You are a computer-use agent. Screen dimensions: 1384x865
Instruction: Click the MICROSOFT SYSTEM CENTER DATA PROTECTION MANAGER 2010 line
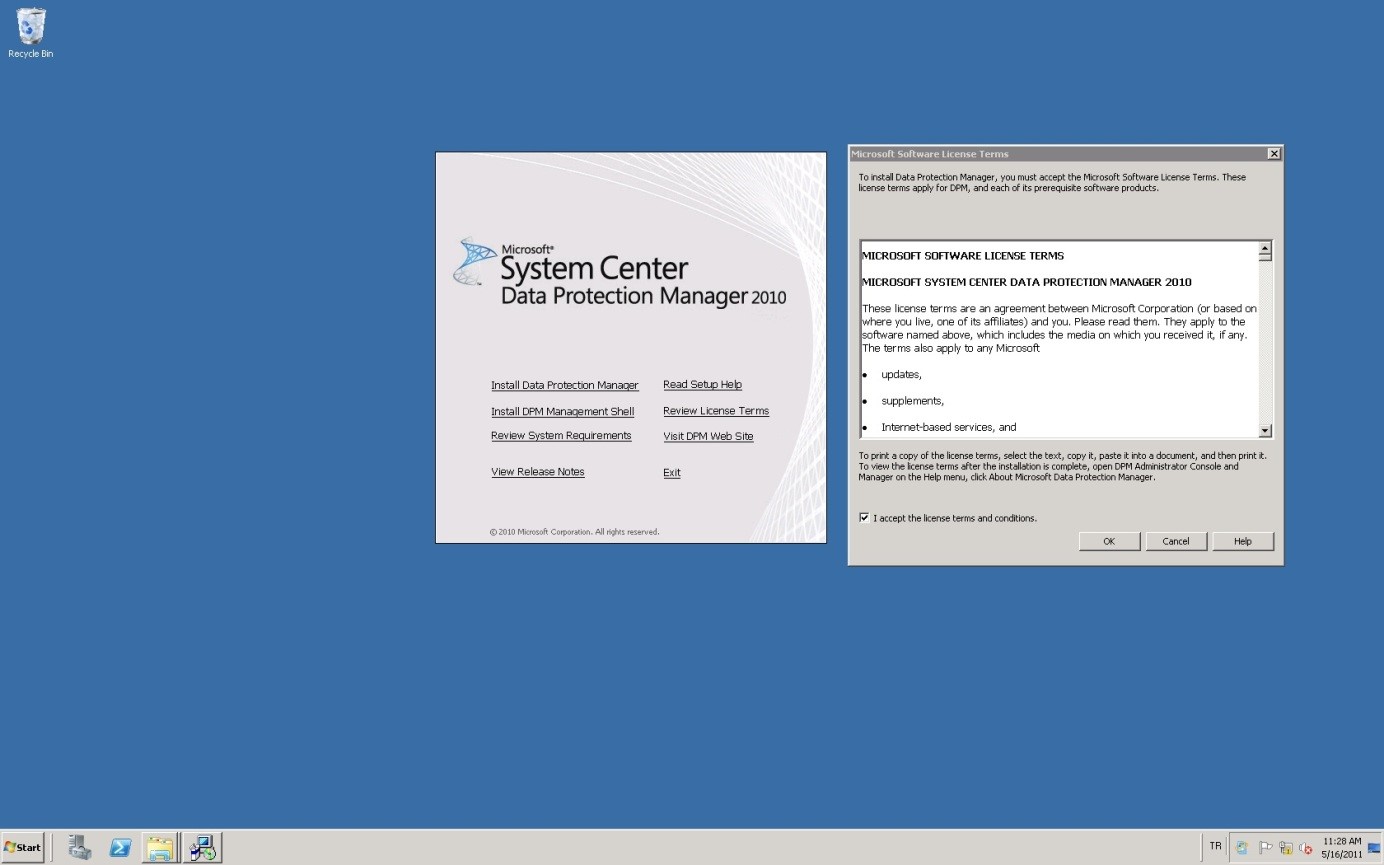pyautogui.click(x=1027, y=282)
